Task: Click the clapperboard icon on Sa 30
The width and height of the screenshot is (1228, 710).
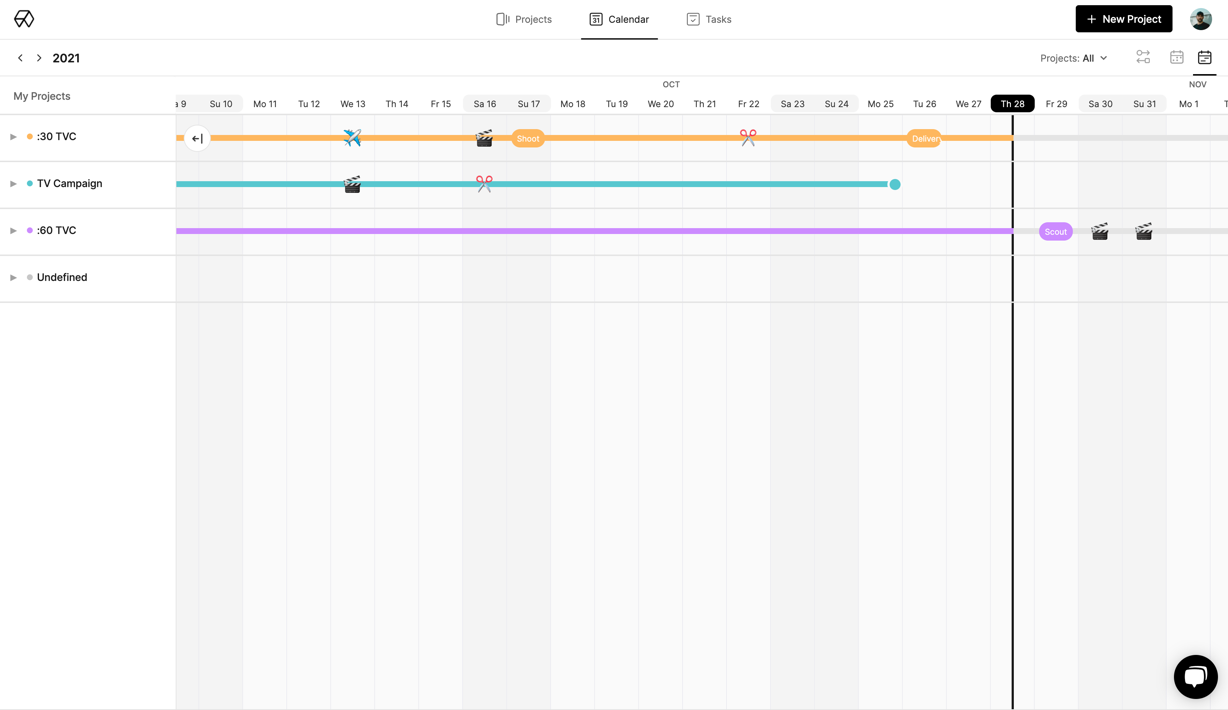Action: [1100, 231]
